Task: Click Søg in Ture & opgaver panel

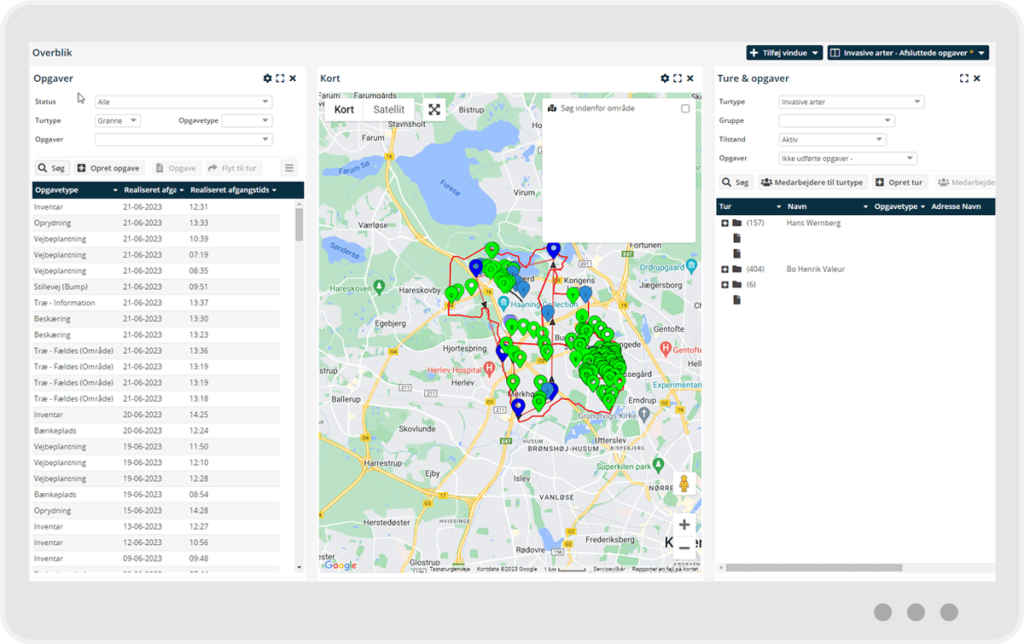Action: (x=735, y=182)
